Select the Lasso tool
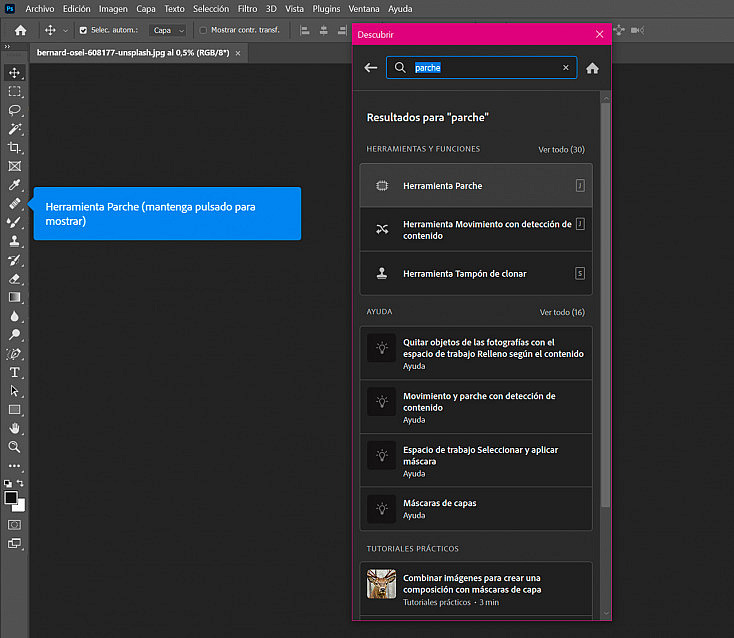Image resolution: width=734 pixels, height=638 pixels. coord(15,110)
